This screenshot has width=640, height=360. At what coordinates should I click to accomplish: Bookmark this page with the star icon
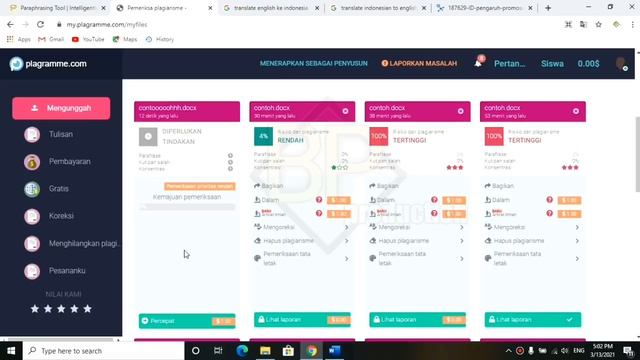pos(598,24)
